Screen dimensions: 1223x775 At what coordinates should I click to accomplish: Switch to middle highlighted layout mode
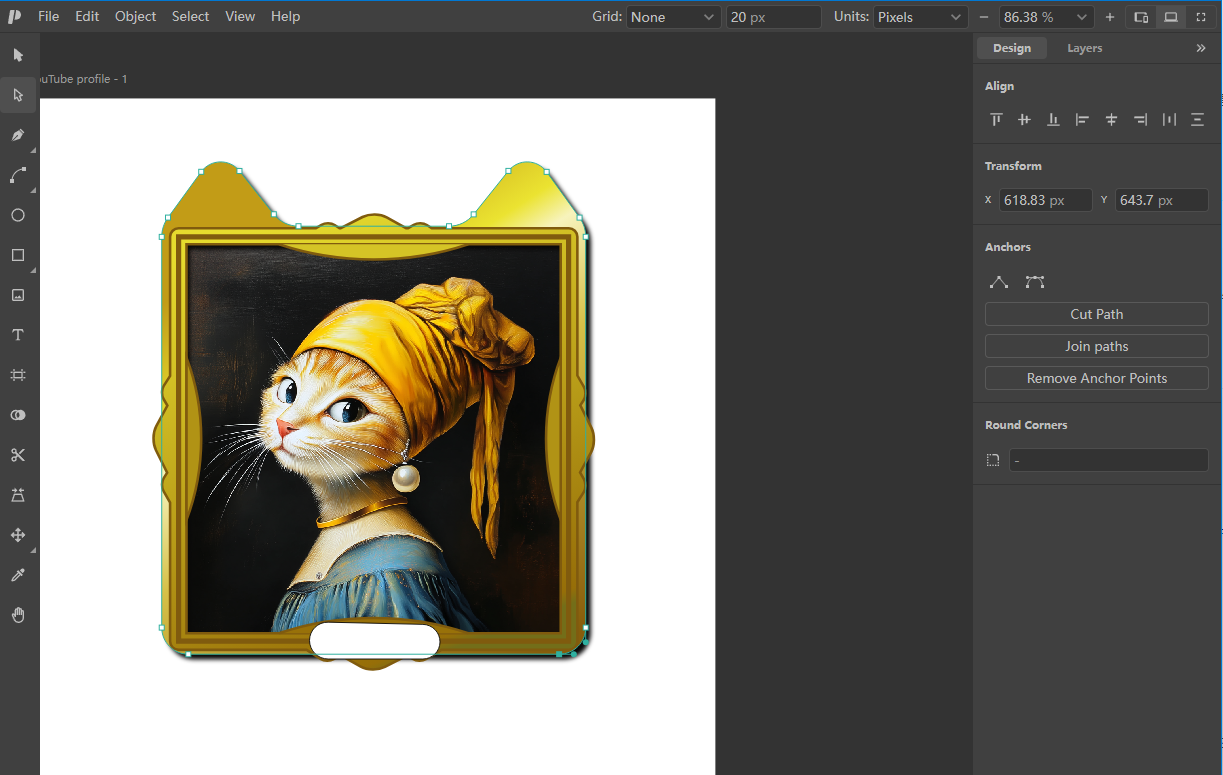click(x=1171, y=17)
